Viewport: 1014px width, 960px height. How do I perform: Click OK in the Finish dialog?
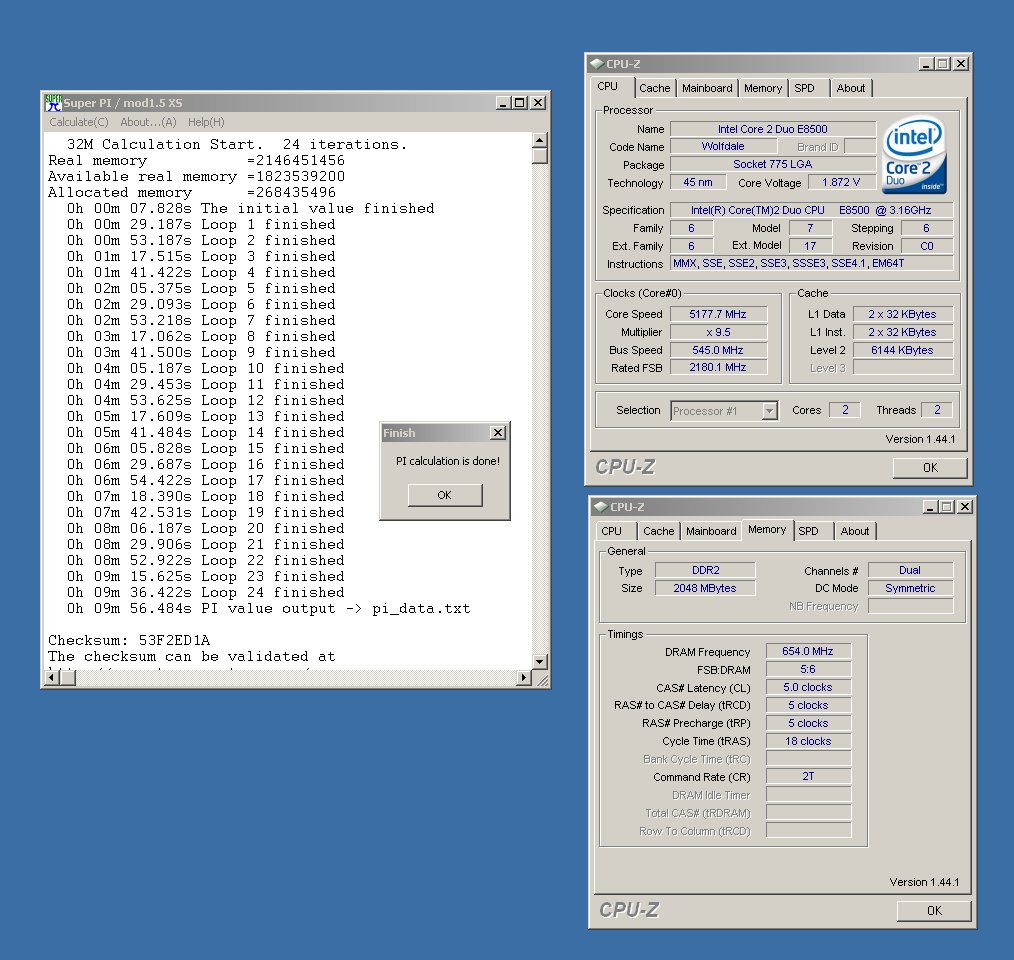pos(445,495)
